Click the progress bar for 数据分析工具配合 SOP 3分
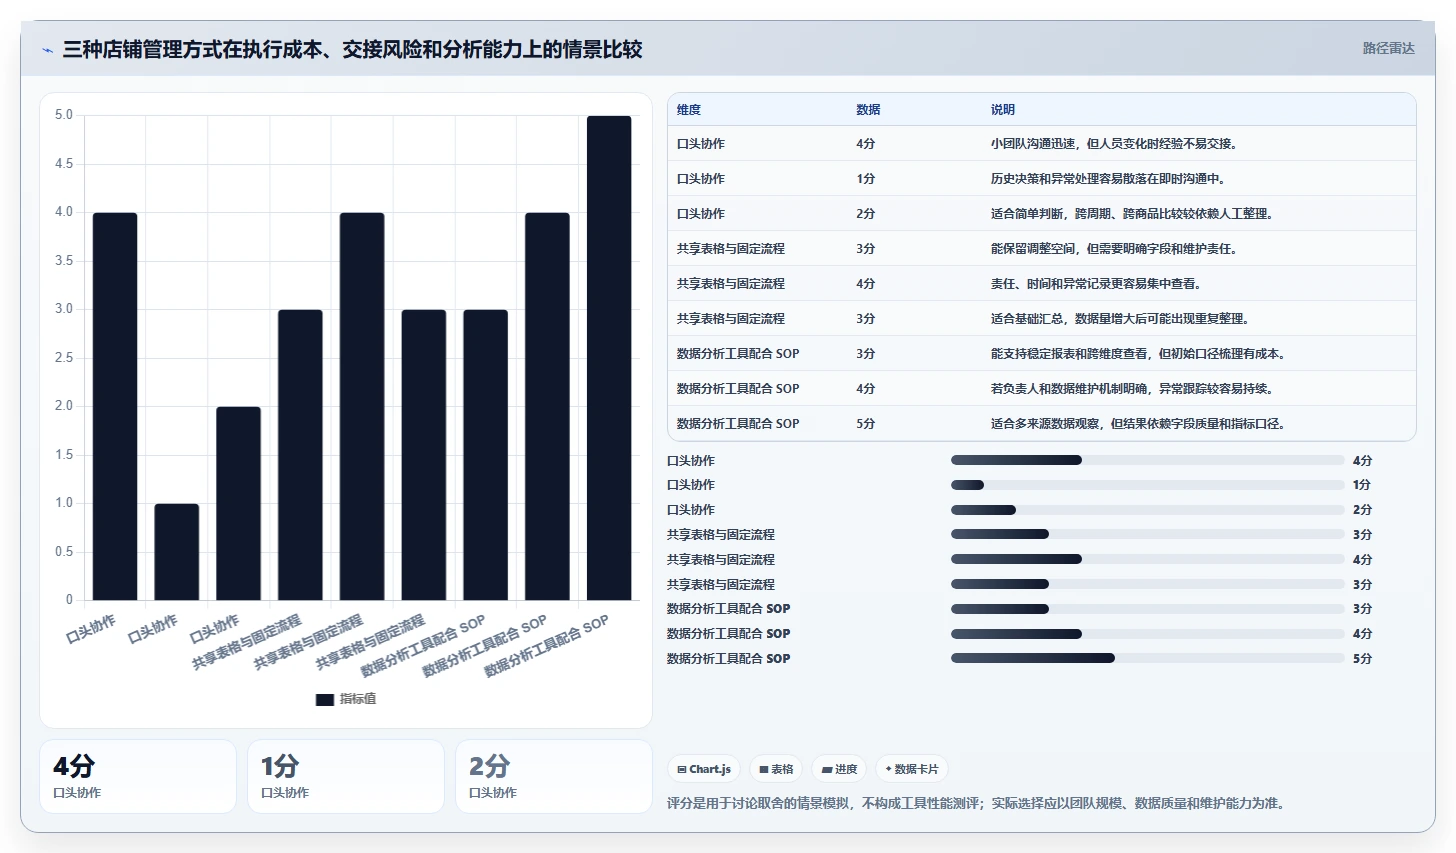Viewport: 1456px width, 853px height. [1147, 609]
